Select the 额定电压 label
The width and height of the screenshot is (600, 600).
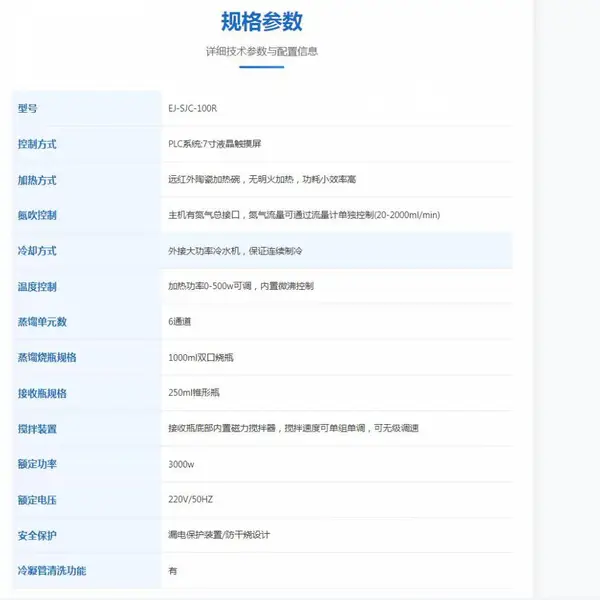(x=37, y=500)
